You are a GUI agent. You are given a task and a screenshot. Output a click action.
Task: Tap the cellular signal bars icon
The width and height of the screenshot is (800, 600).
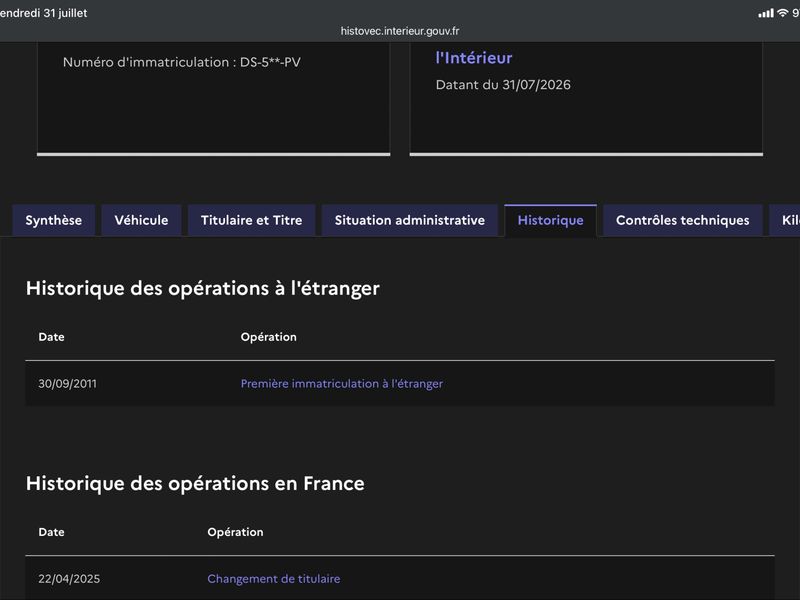coord(766,13)
